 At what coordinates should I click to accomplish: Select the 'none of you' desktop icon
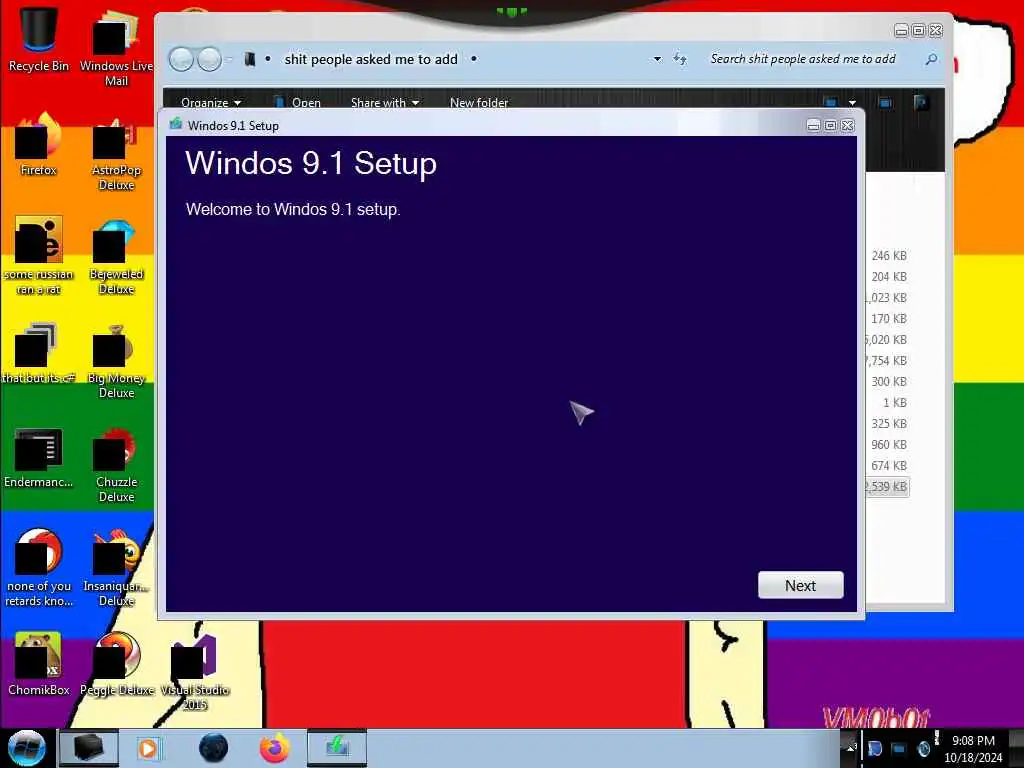(x=39, y=567)
